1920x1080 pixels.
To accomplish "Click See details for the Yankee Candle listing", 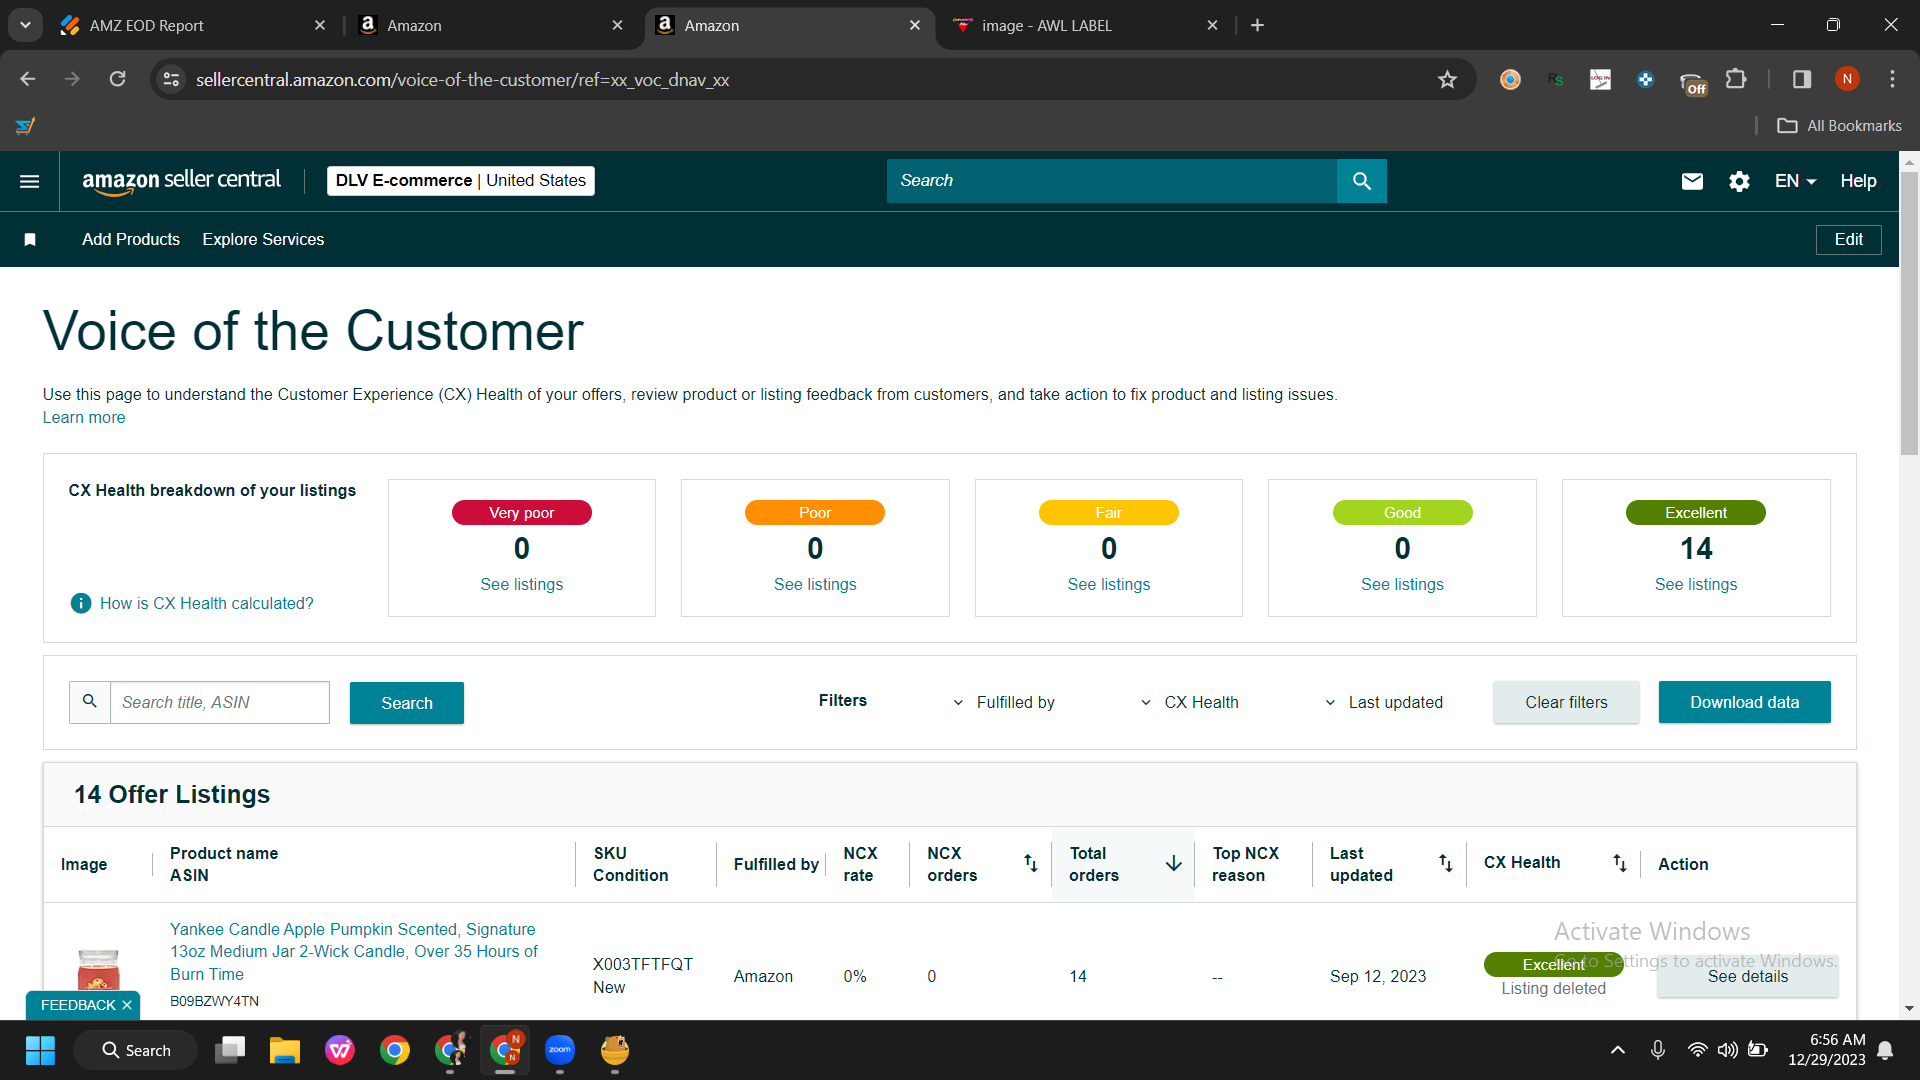I will [x=1747, y=976].
